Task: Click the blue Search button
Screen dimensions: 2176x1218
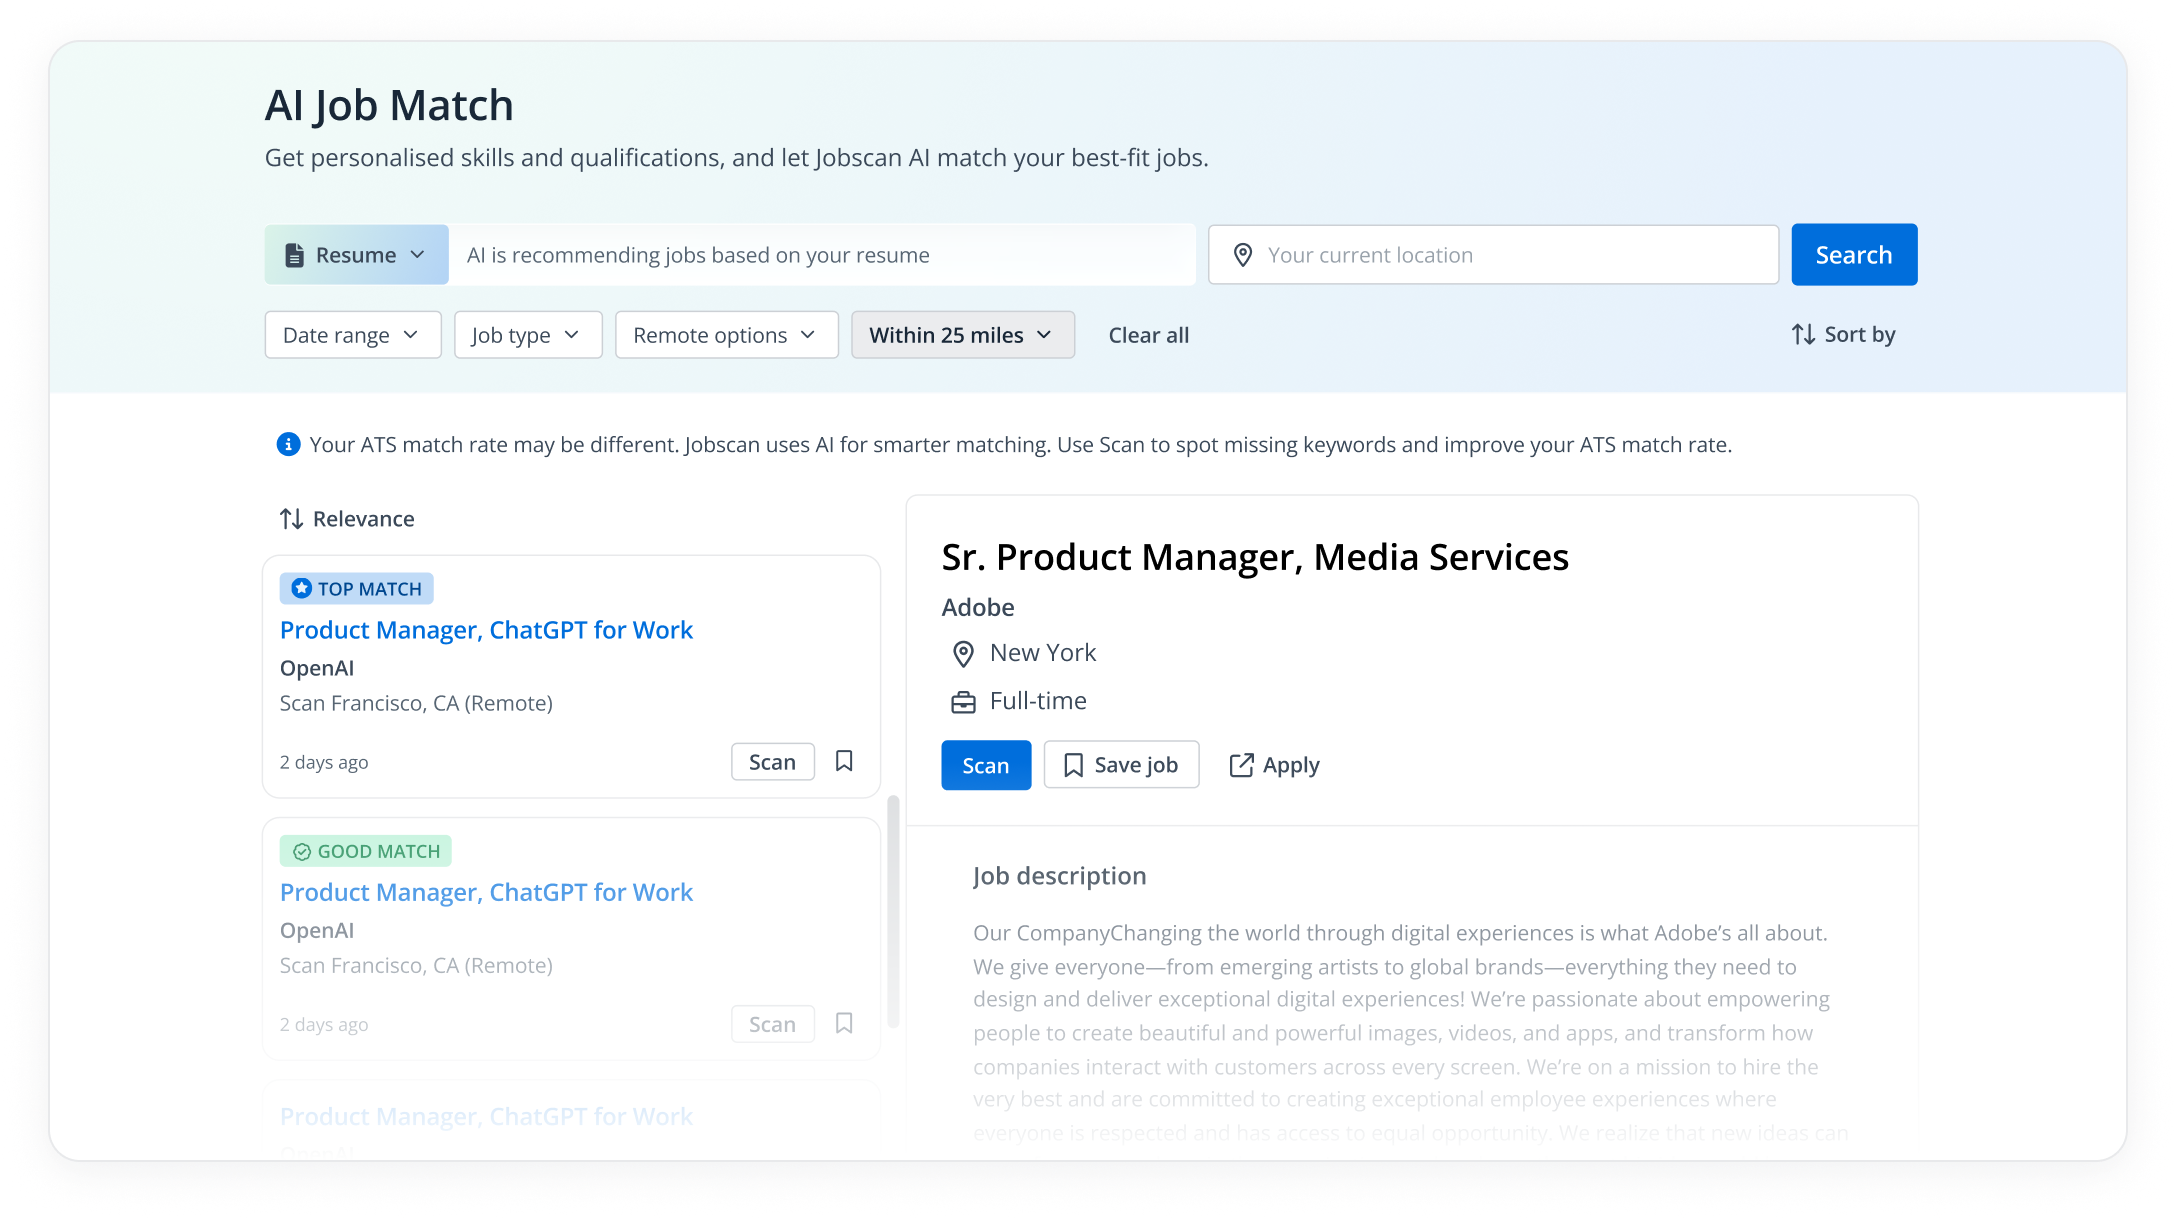Action: pyautogui.click(x=1854, y=255)
